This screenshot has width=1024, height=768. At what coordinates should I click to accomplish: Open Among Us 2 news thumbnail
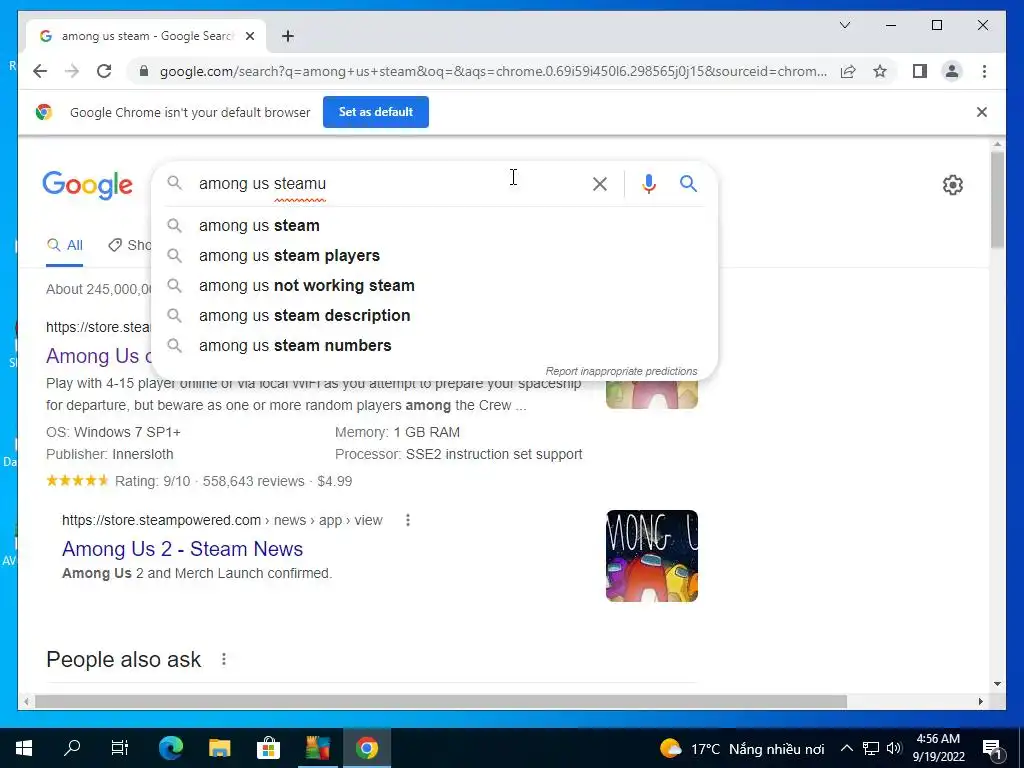(x=651, y=556)
